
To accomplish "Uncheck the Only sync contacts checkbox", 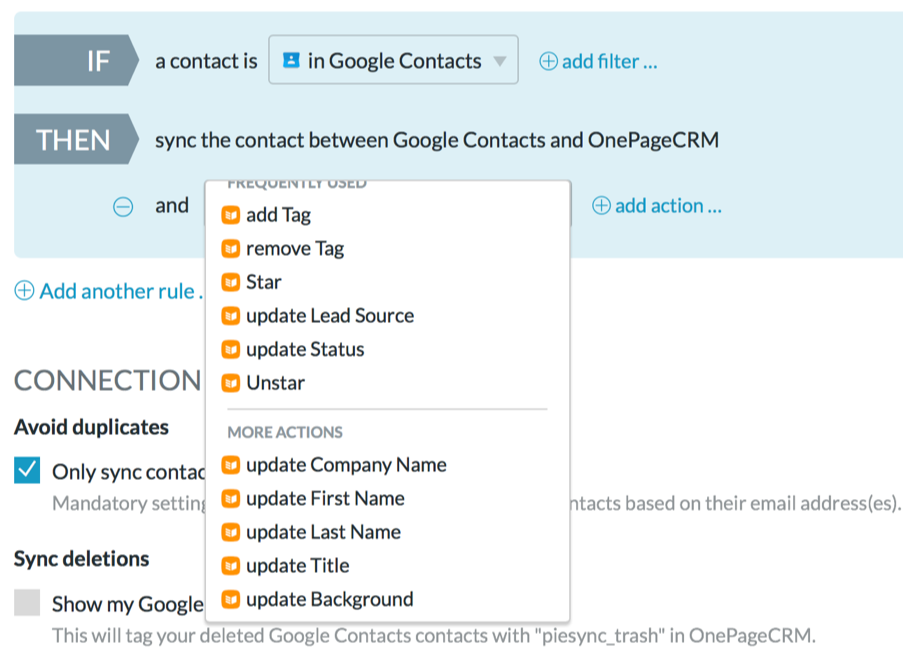I will coord(27,470).
